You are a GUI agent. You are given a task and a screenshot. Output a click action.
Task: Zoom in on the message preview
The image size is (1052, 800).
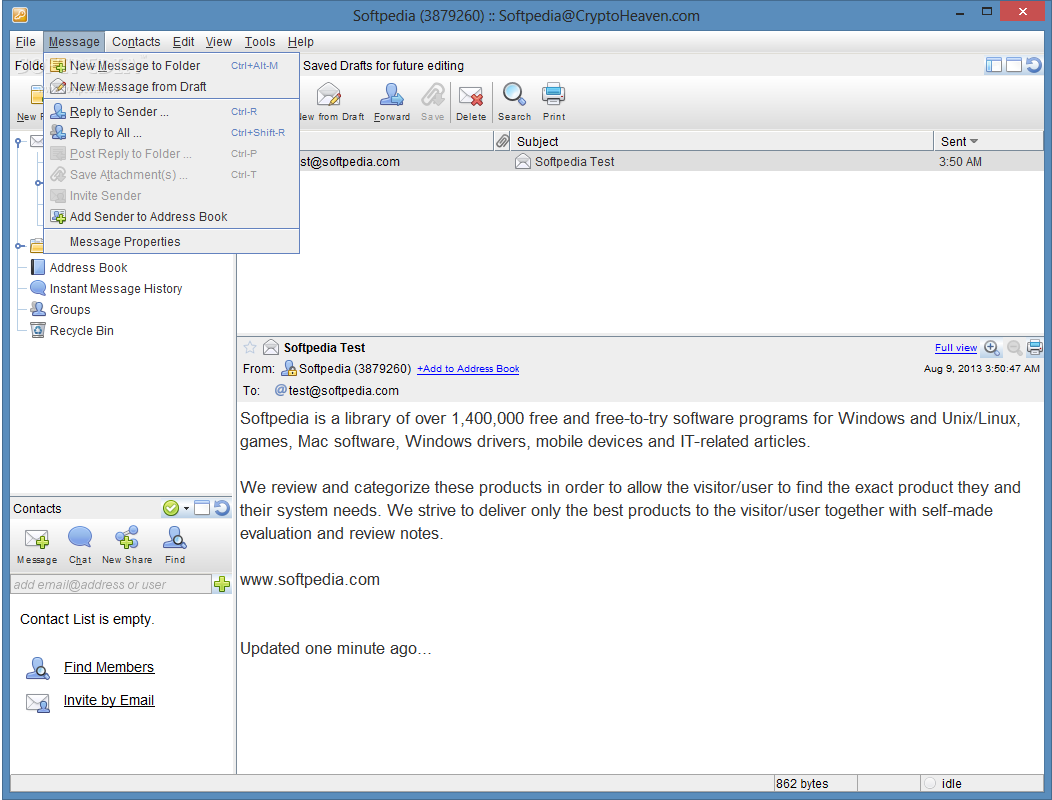pos(992,348)
